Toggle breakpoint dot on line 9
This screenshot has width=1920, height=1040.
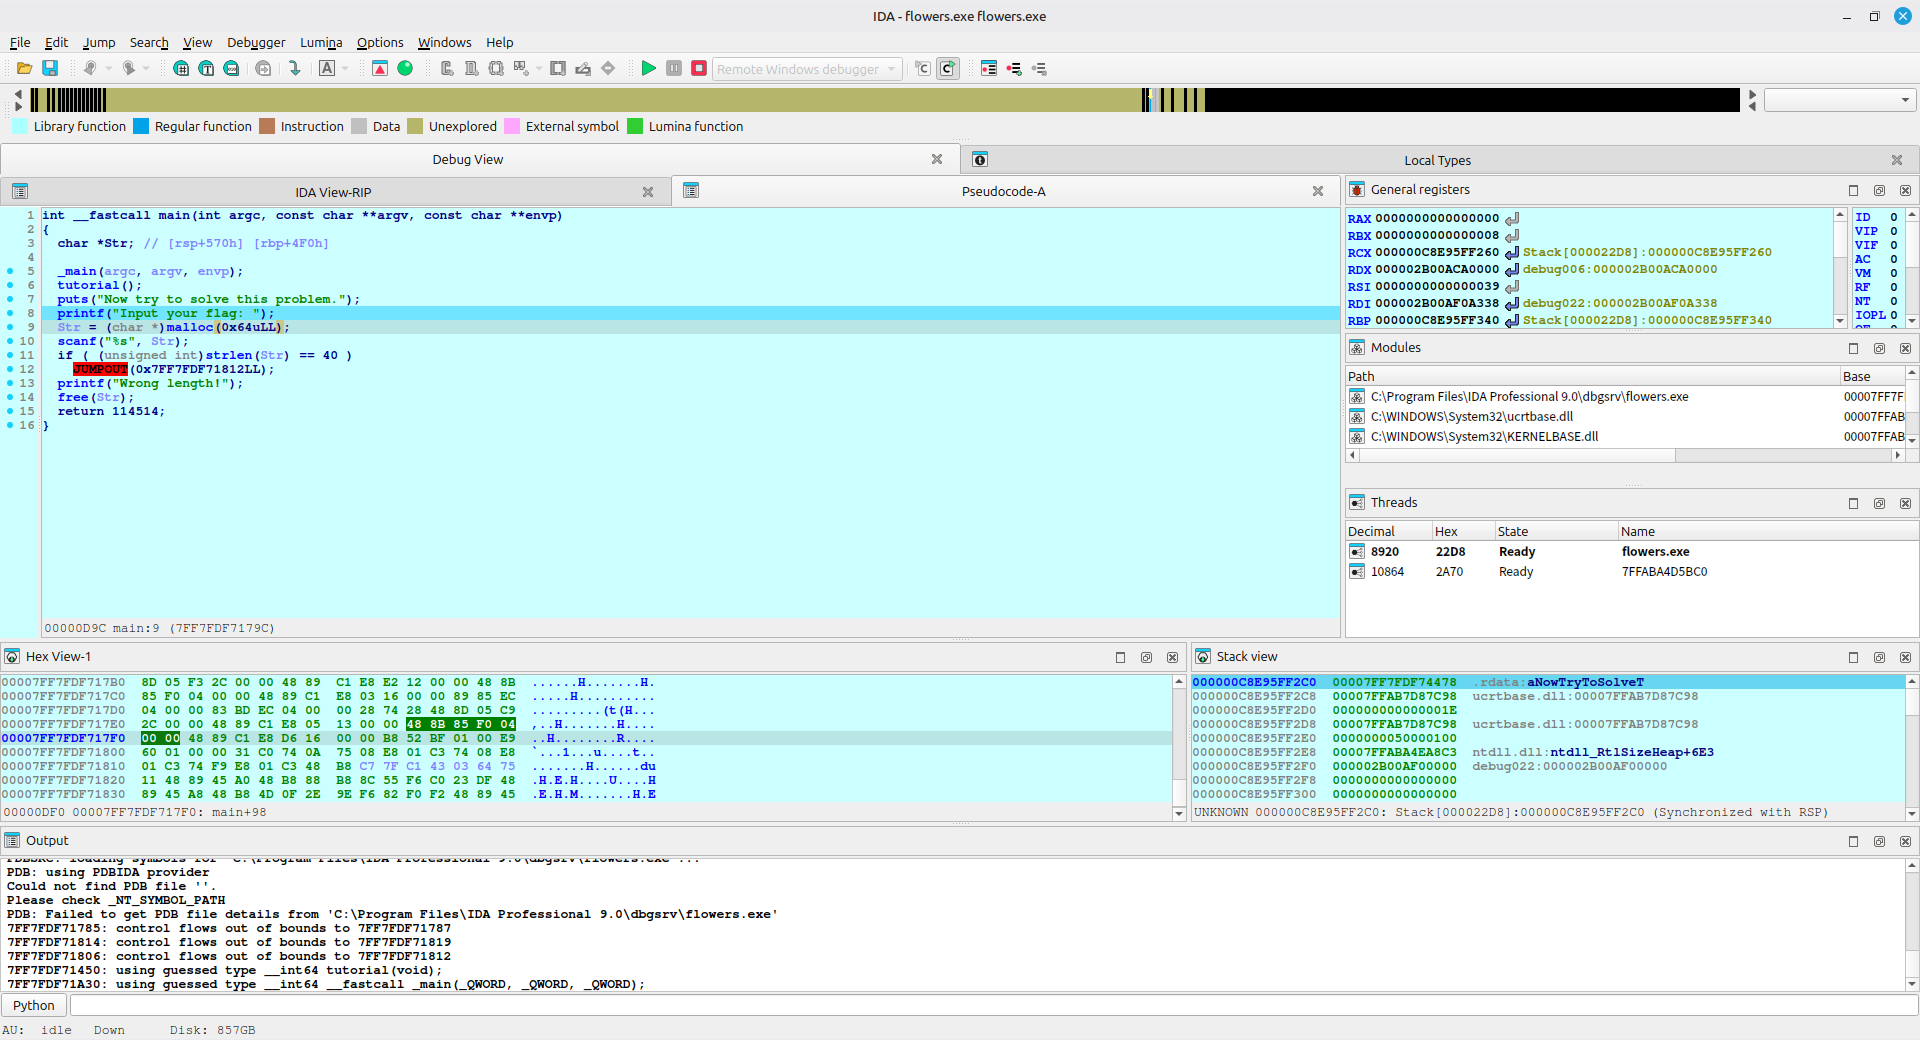[x=10, y=327]
